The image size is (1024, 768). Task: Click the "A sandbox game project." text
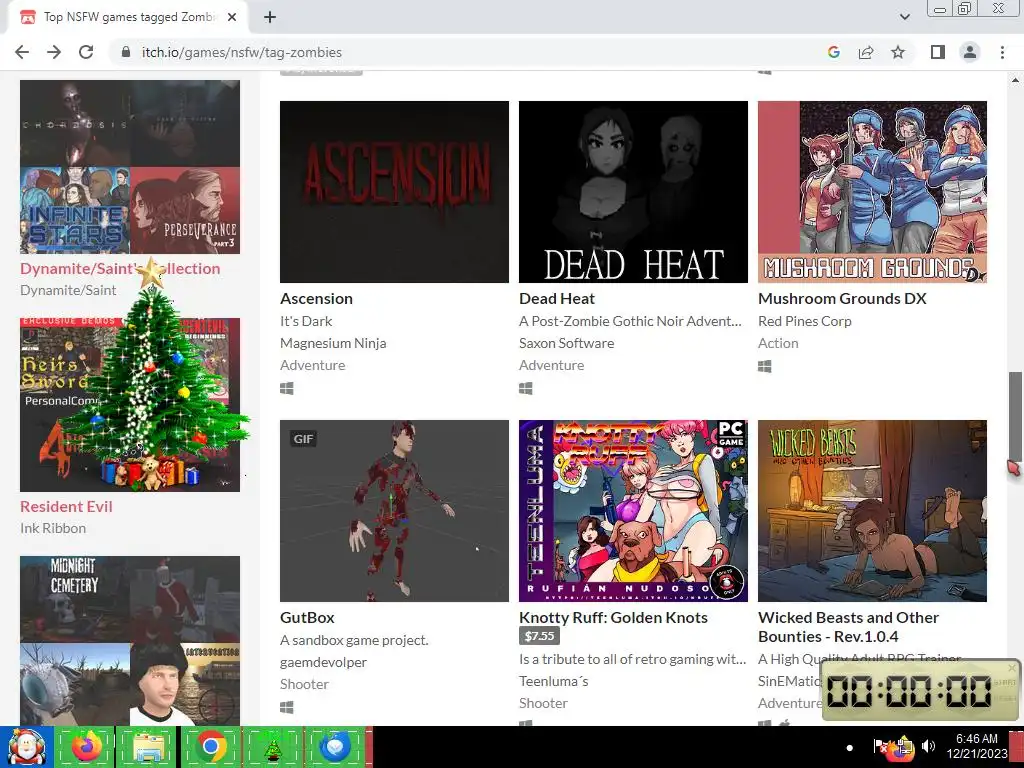tap(354, 640)
